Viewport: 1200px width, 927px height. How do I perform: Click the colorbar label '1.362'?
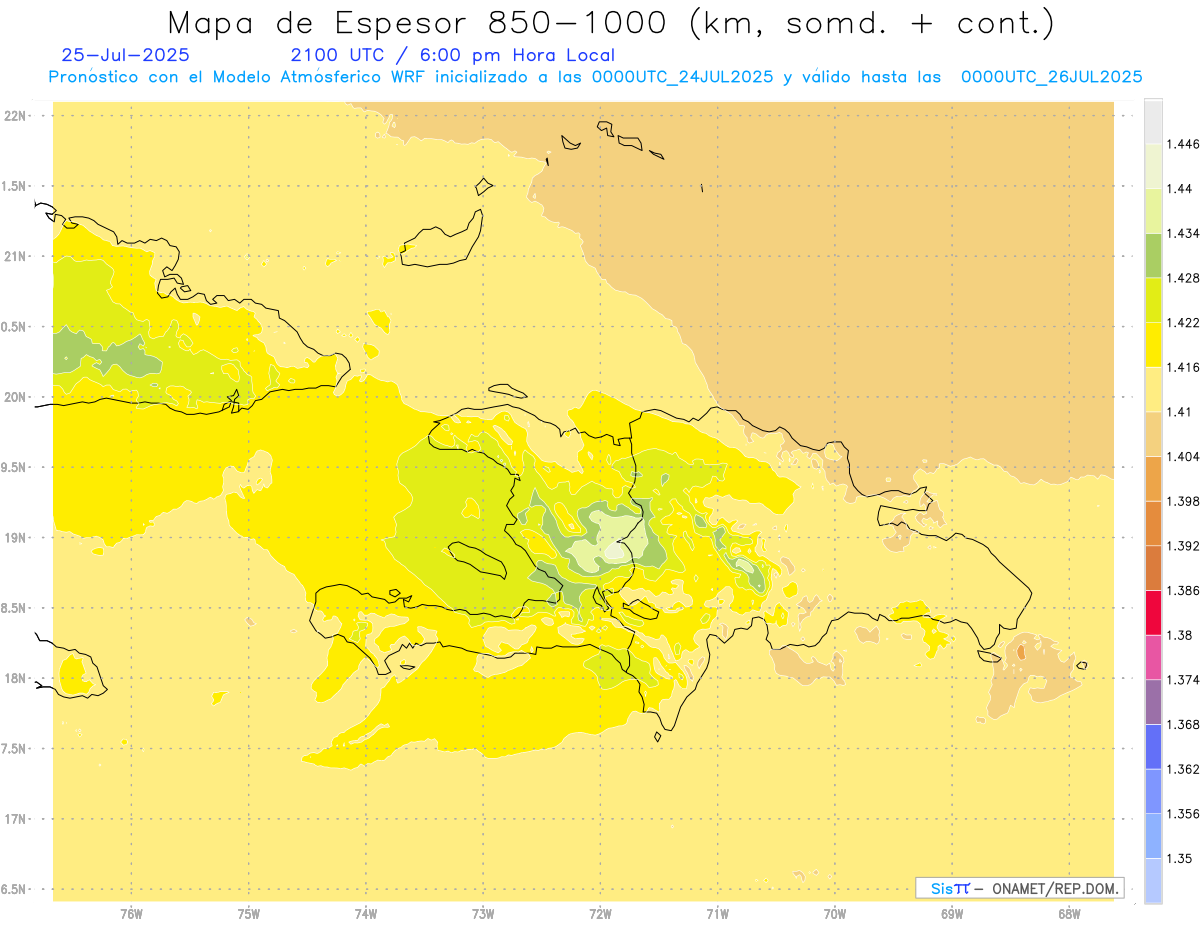pyautogui.click(x=1182, y=769)
